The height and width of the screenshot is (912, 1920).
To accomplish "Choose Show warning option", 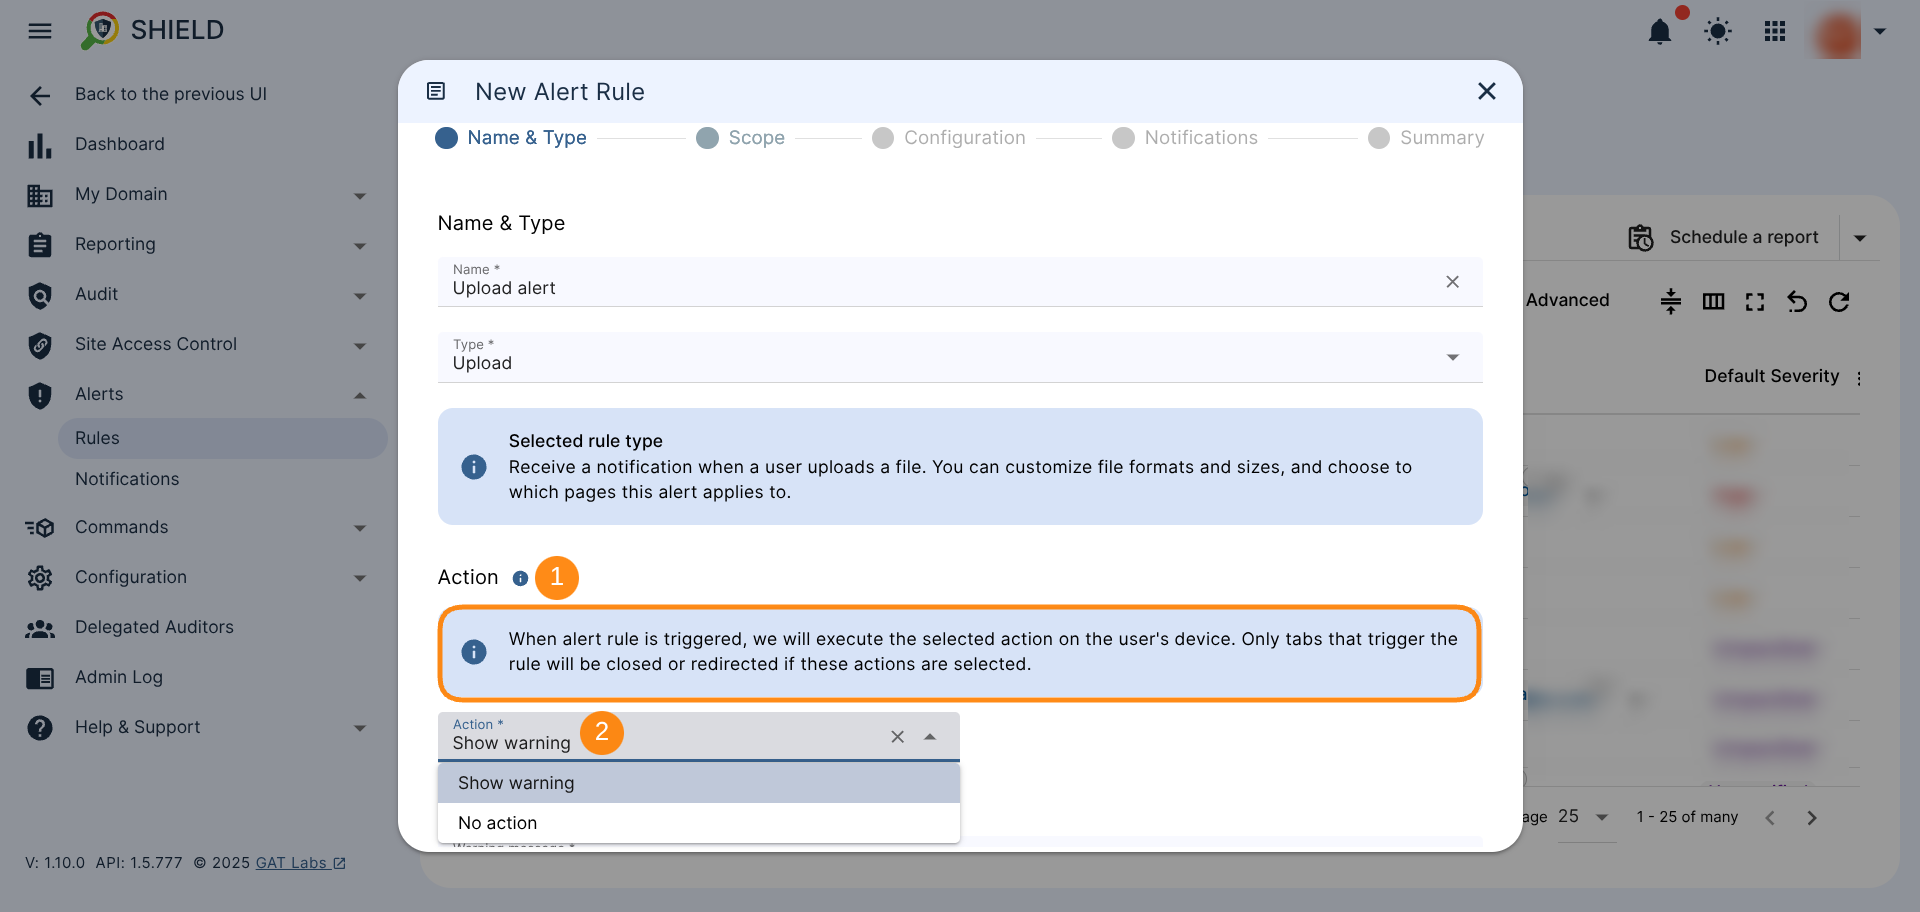I will 699,783.
